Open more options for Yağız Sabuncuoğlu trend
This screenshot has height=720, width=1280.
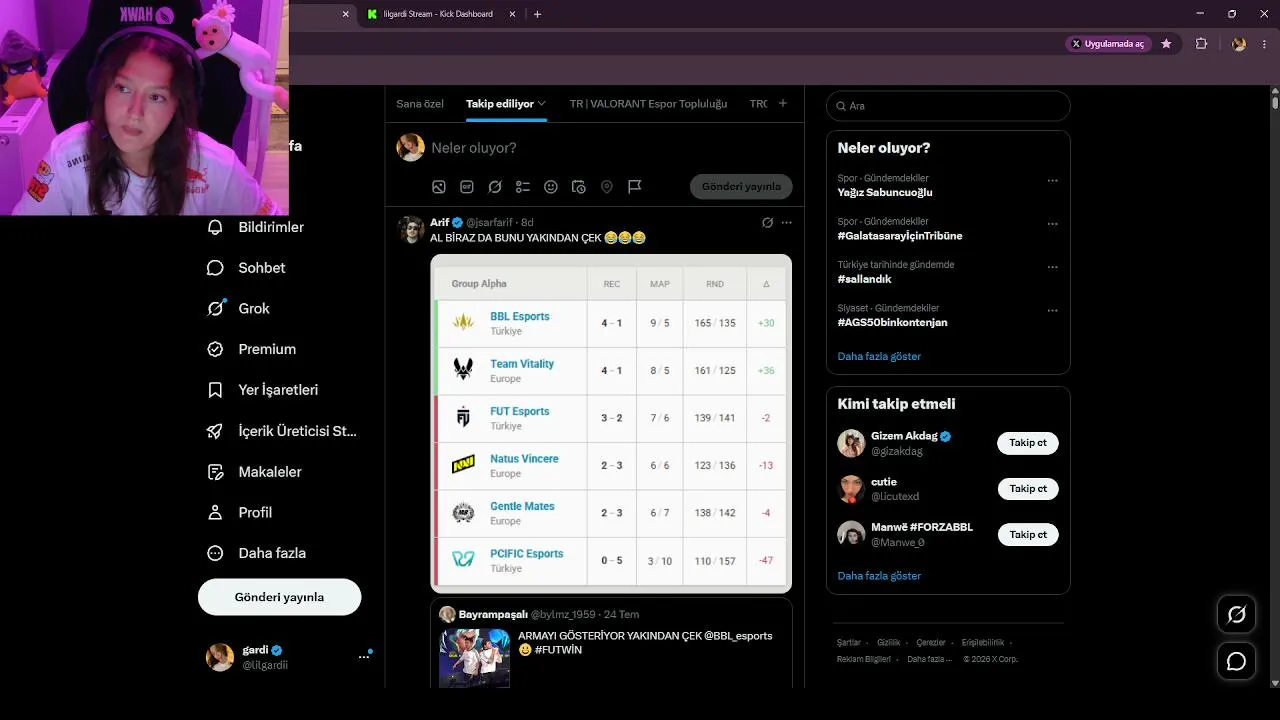coord(1052,181)
